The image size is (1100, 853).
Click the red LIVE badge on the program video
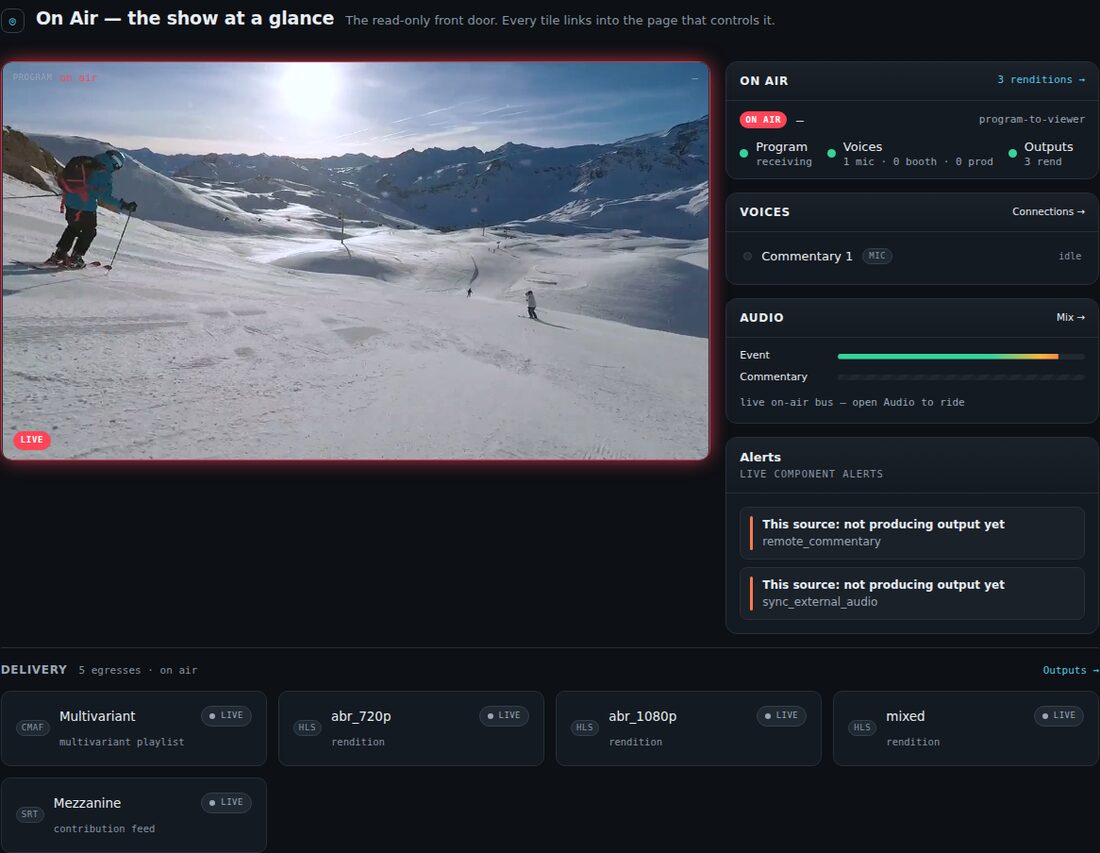click(32, 440)
